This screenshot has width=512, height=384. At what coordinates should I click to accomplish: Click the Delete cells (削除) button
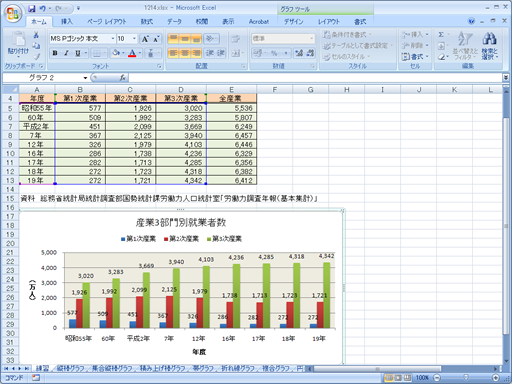click(x=415, y=46)
